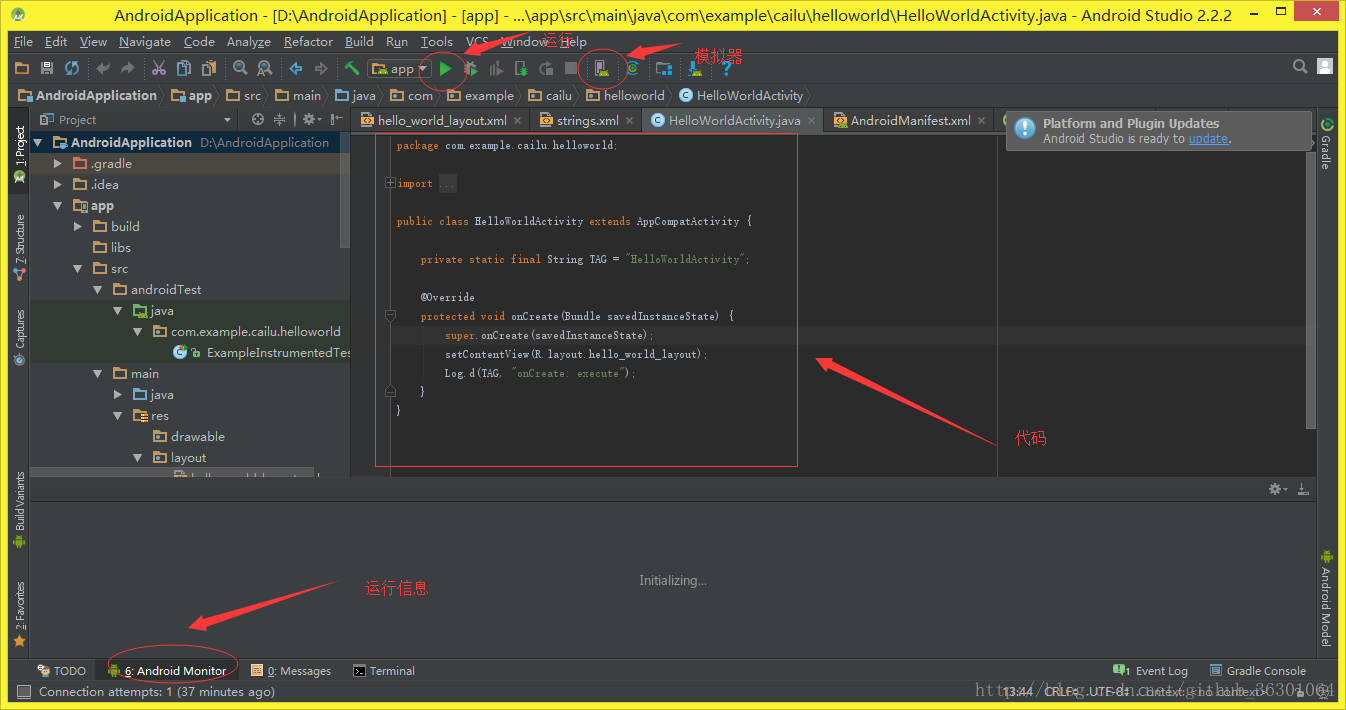Open the 0: Messages tool window button
The height and width of the screenshot is (710, 1346).
(292, 671)
